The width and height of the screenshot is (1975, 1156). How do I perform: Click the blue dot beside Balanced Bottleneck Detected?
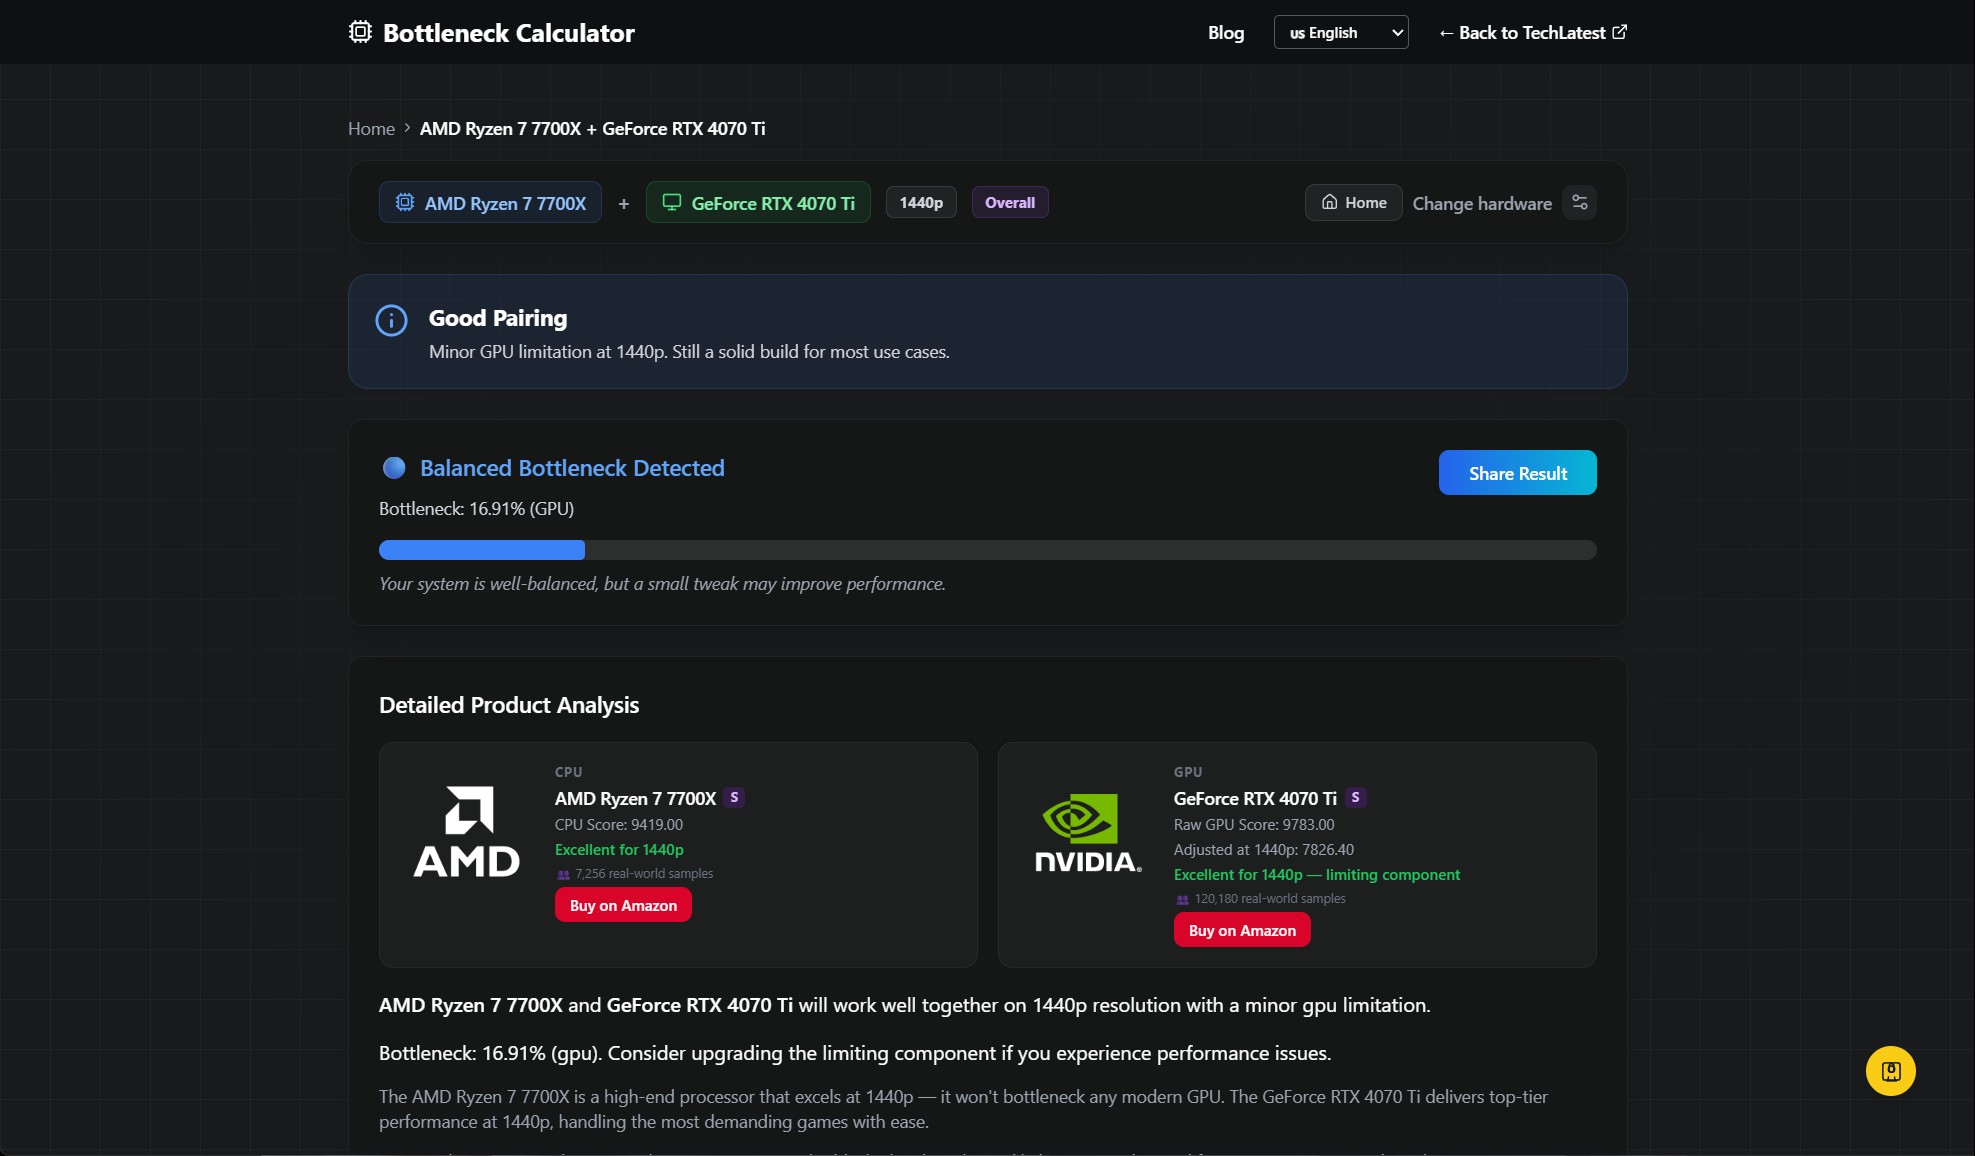coord(394,467)
